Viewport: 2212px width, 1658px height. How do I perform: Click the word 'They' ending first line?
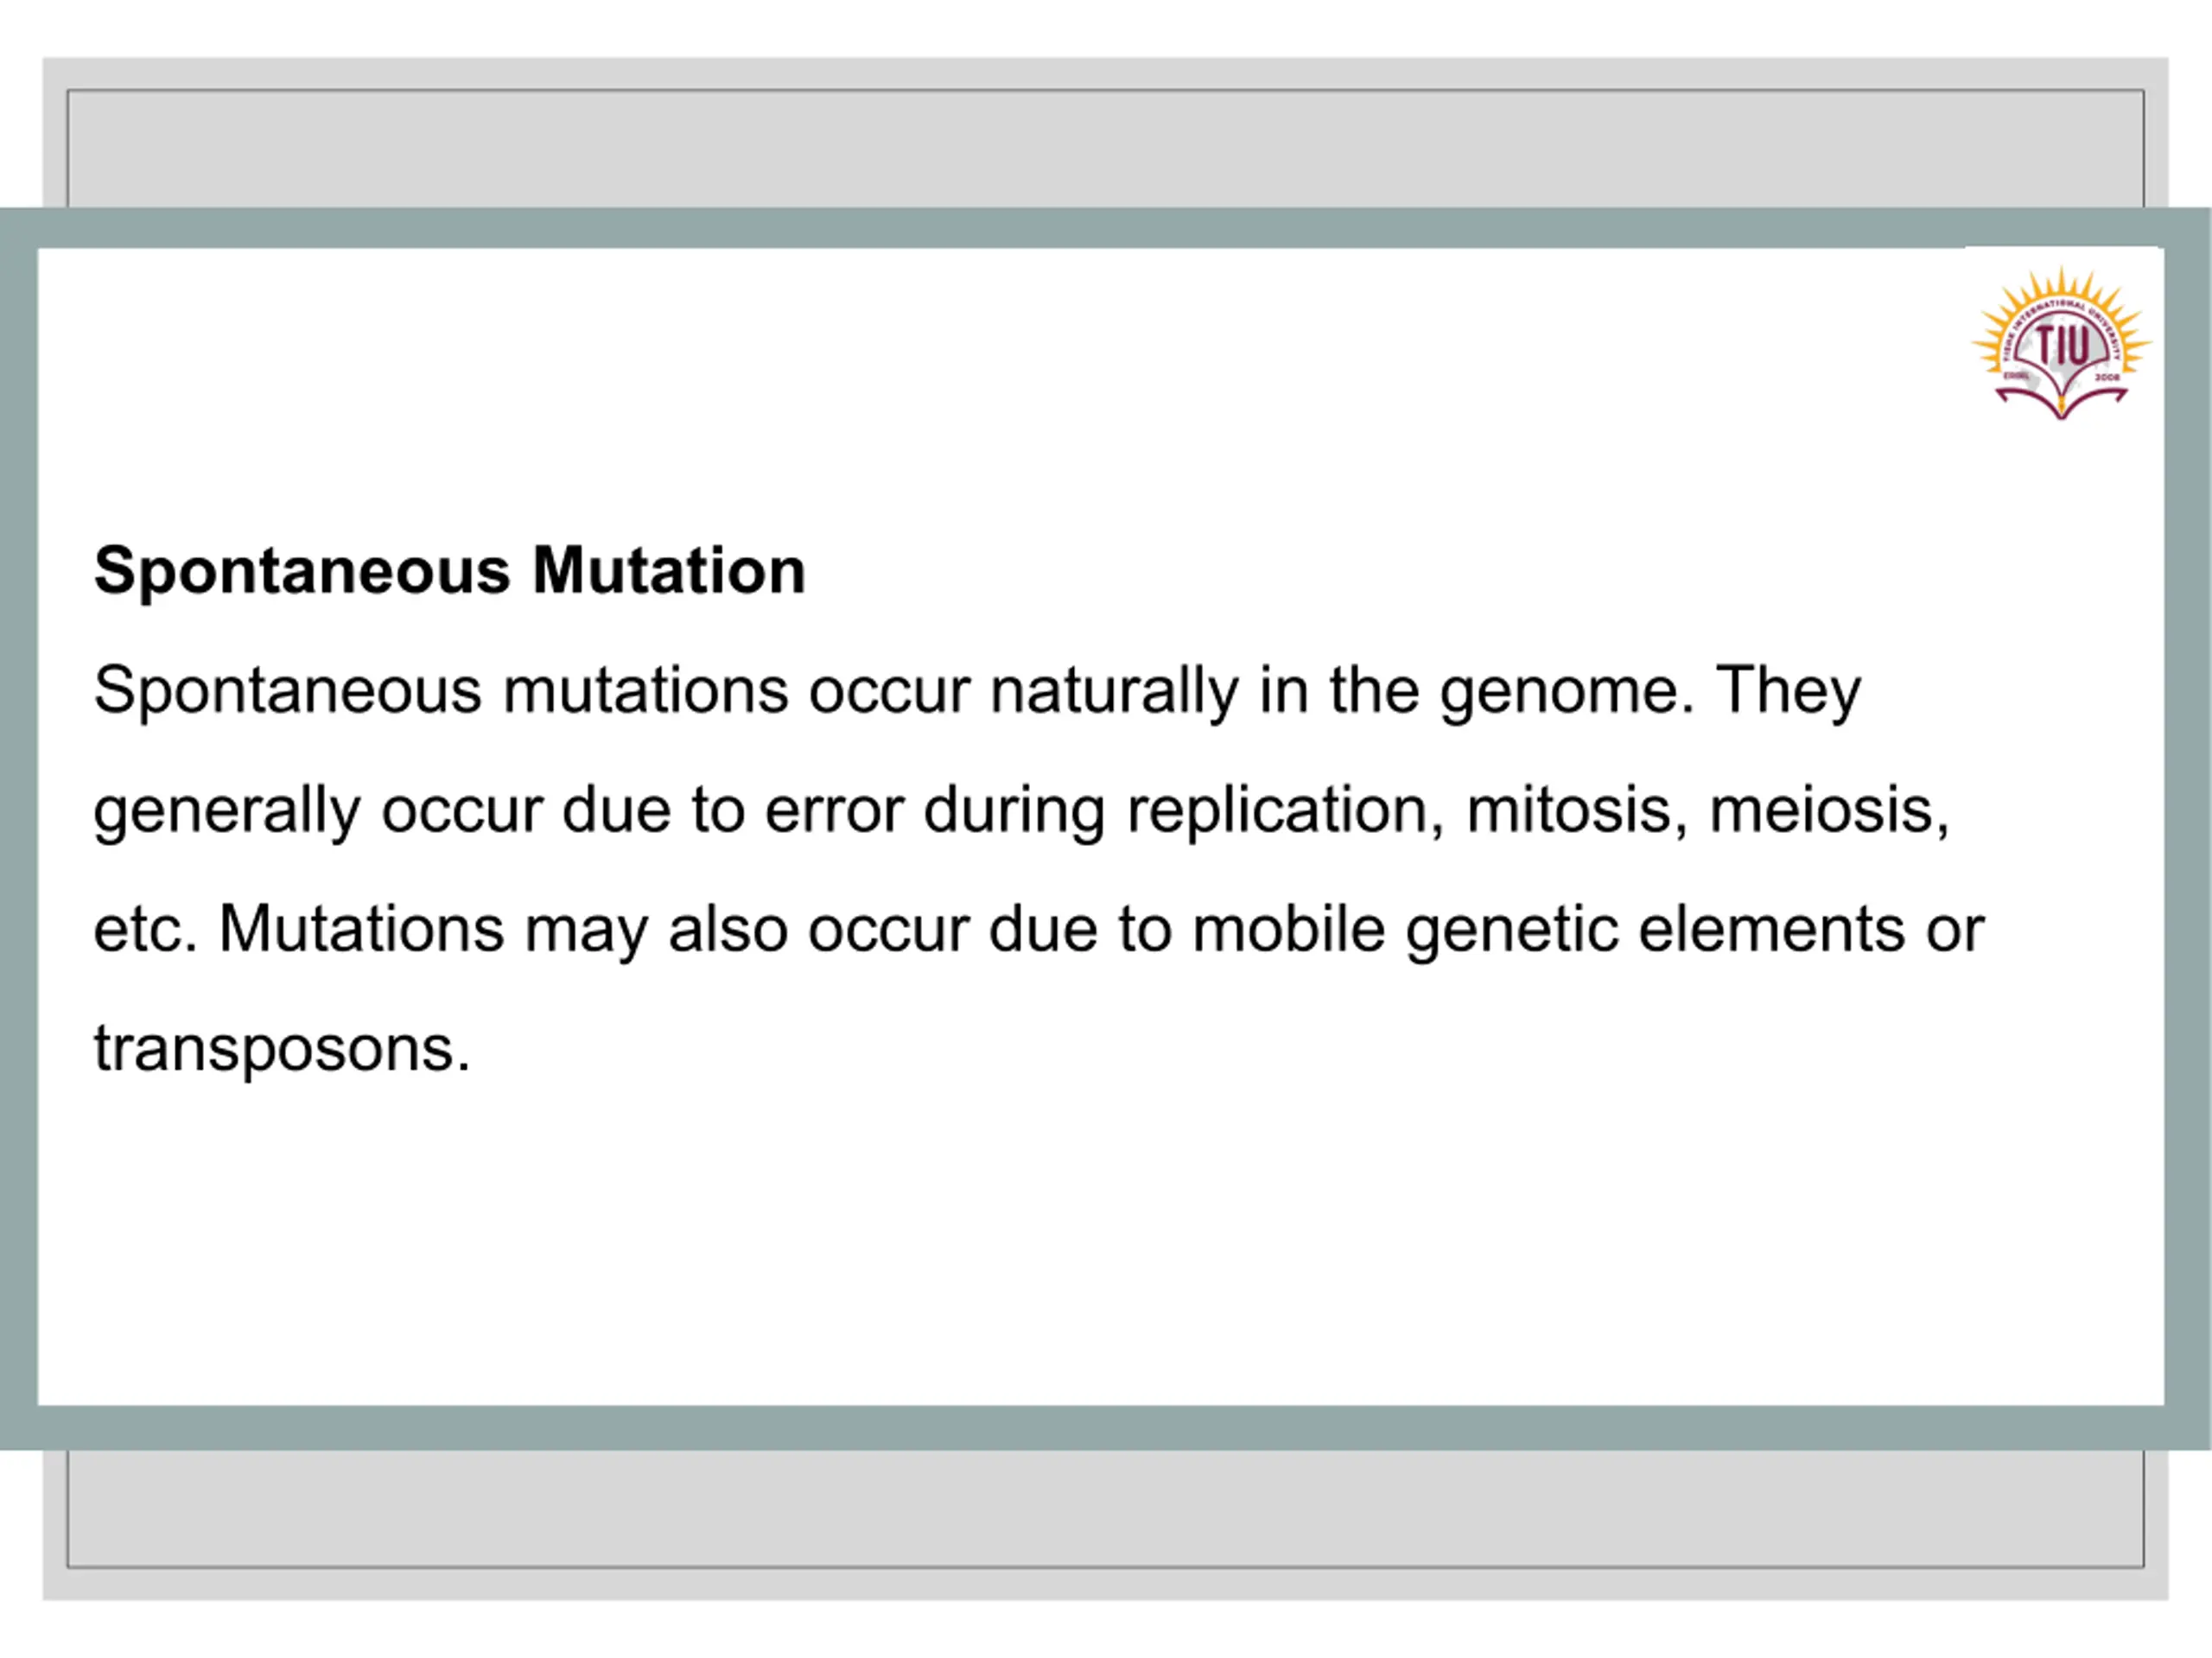pos(1788,692)
